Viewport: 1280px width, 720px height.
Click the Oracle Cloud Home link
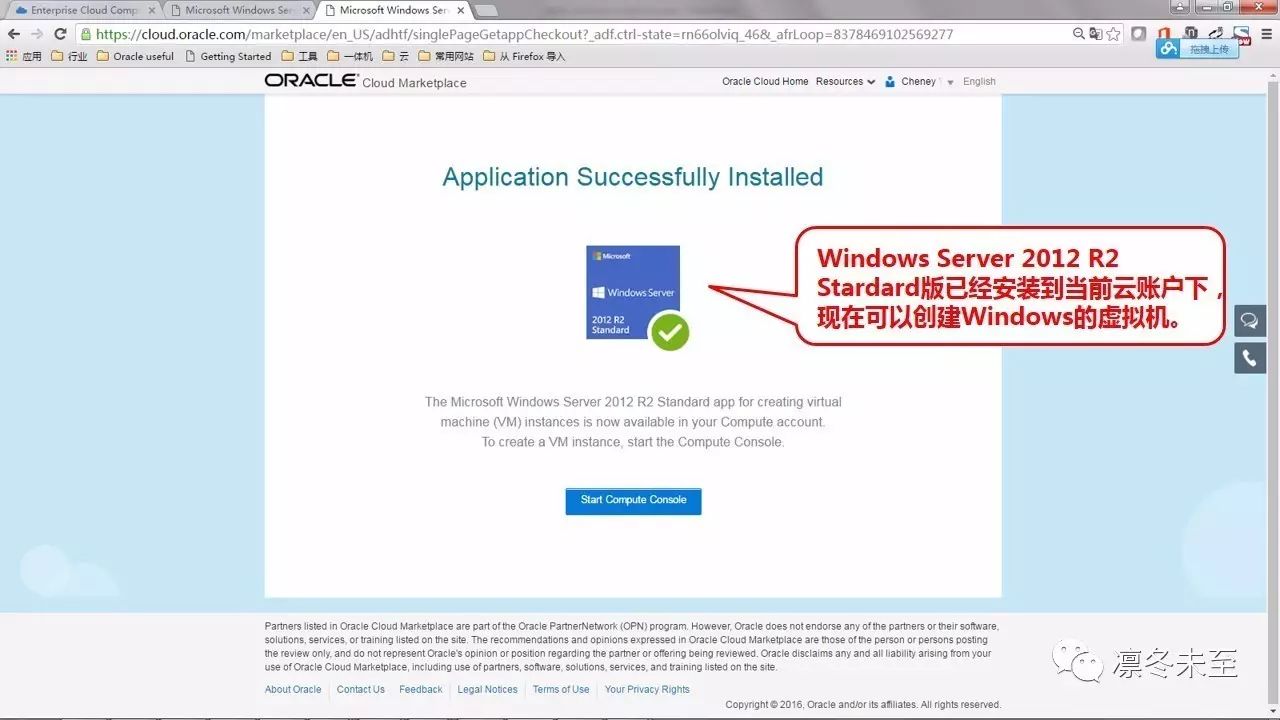(x=765, y=82)
